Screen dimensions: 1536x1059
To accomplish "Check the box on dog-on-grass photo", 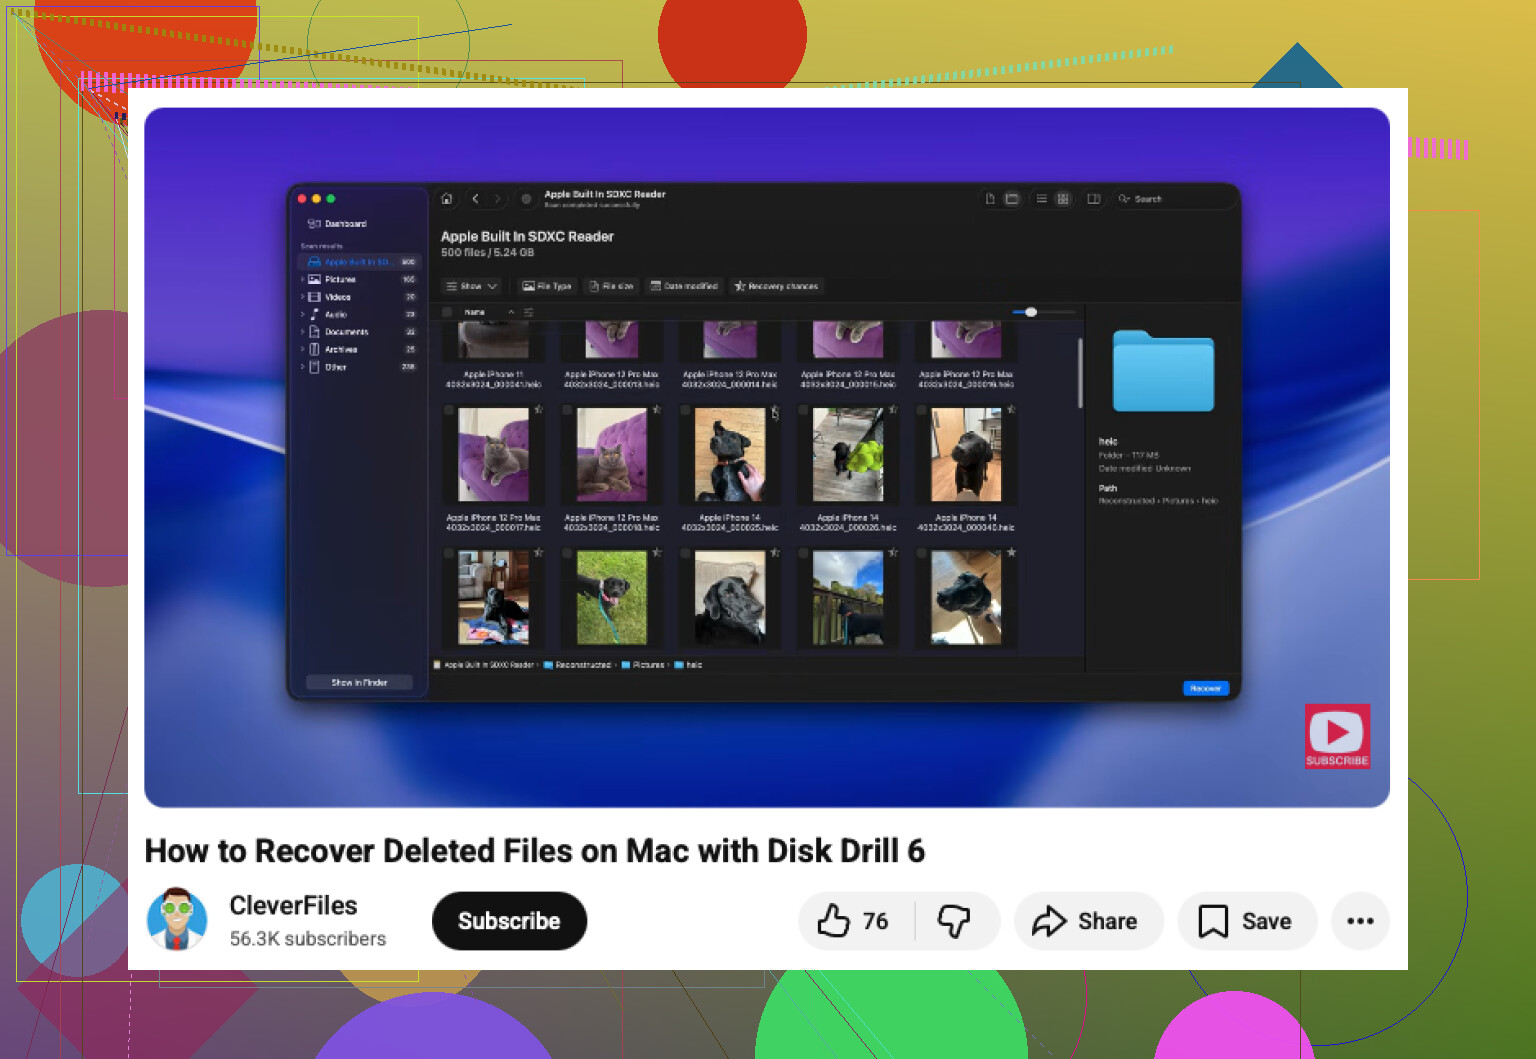I will pos(567,553).
